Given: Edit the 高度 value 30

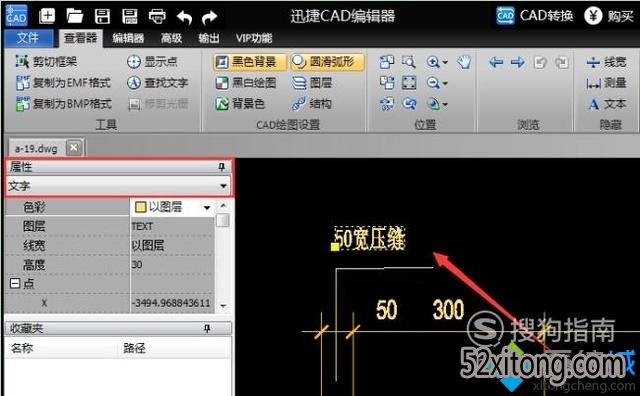Looking at the screenshot, I should [172, 265].
